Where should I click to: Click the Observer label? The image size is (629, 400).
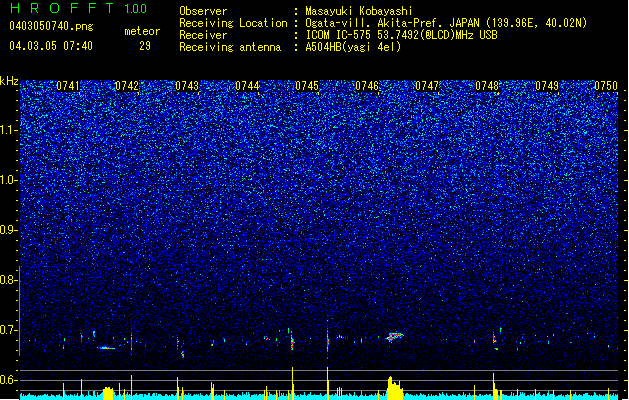pyautogui.click(x=203, y=11)
